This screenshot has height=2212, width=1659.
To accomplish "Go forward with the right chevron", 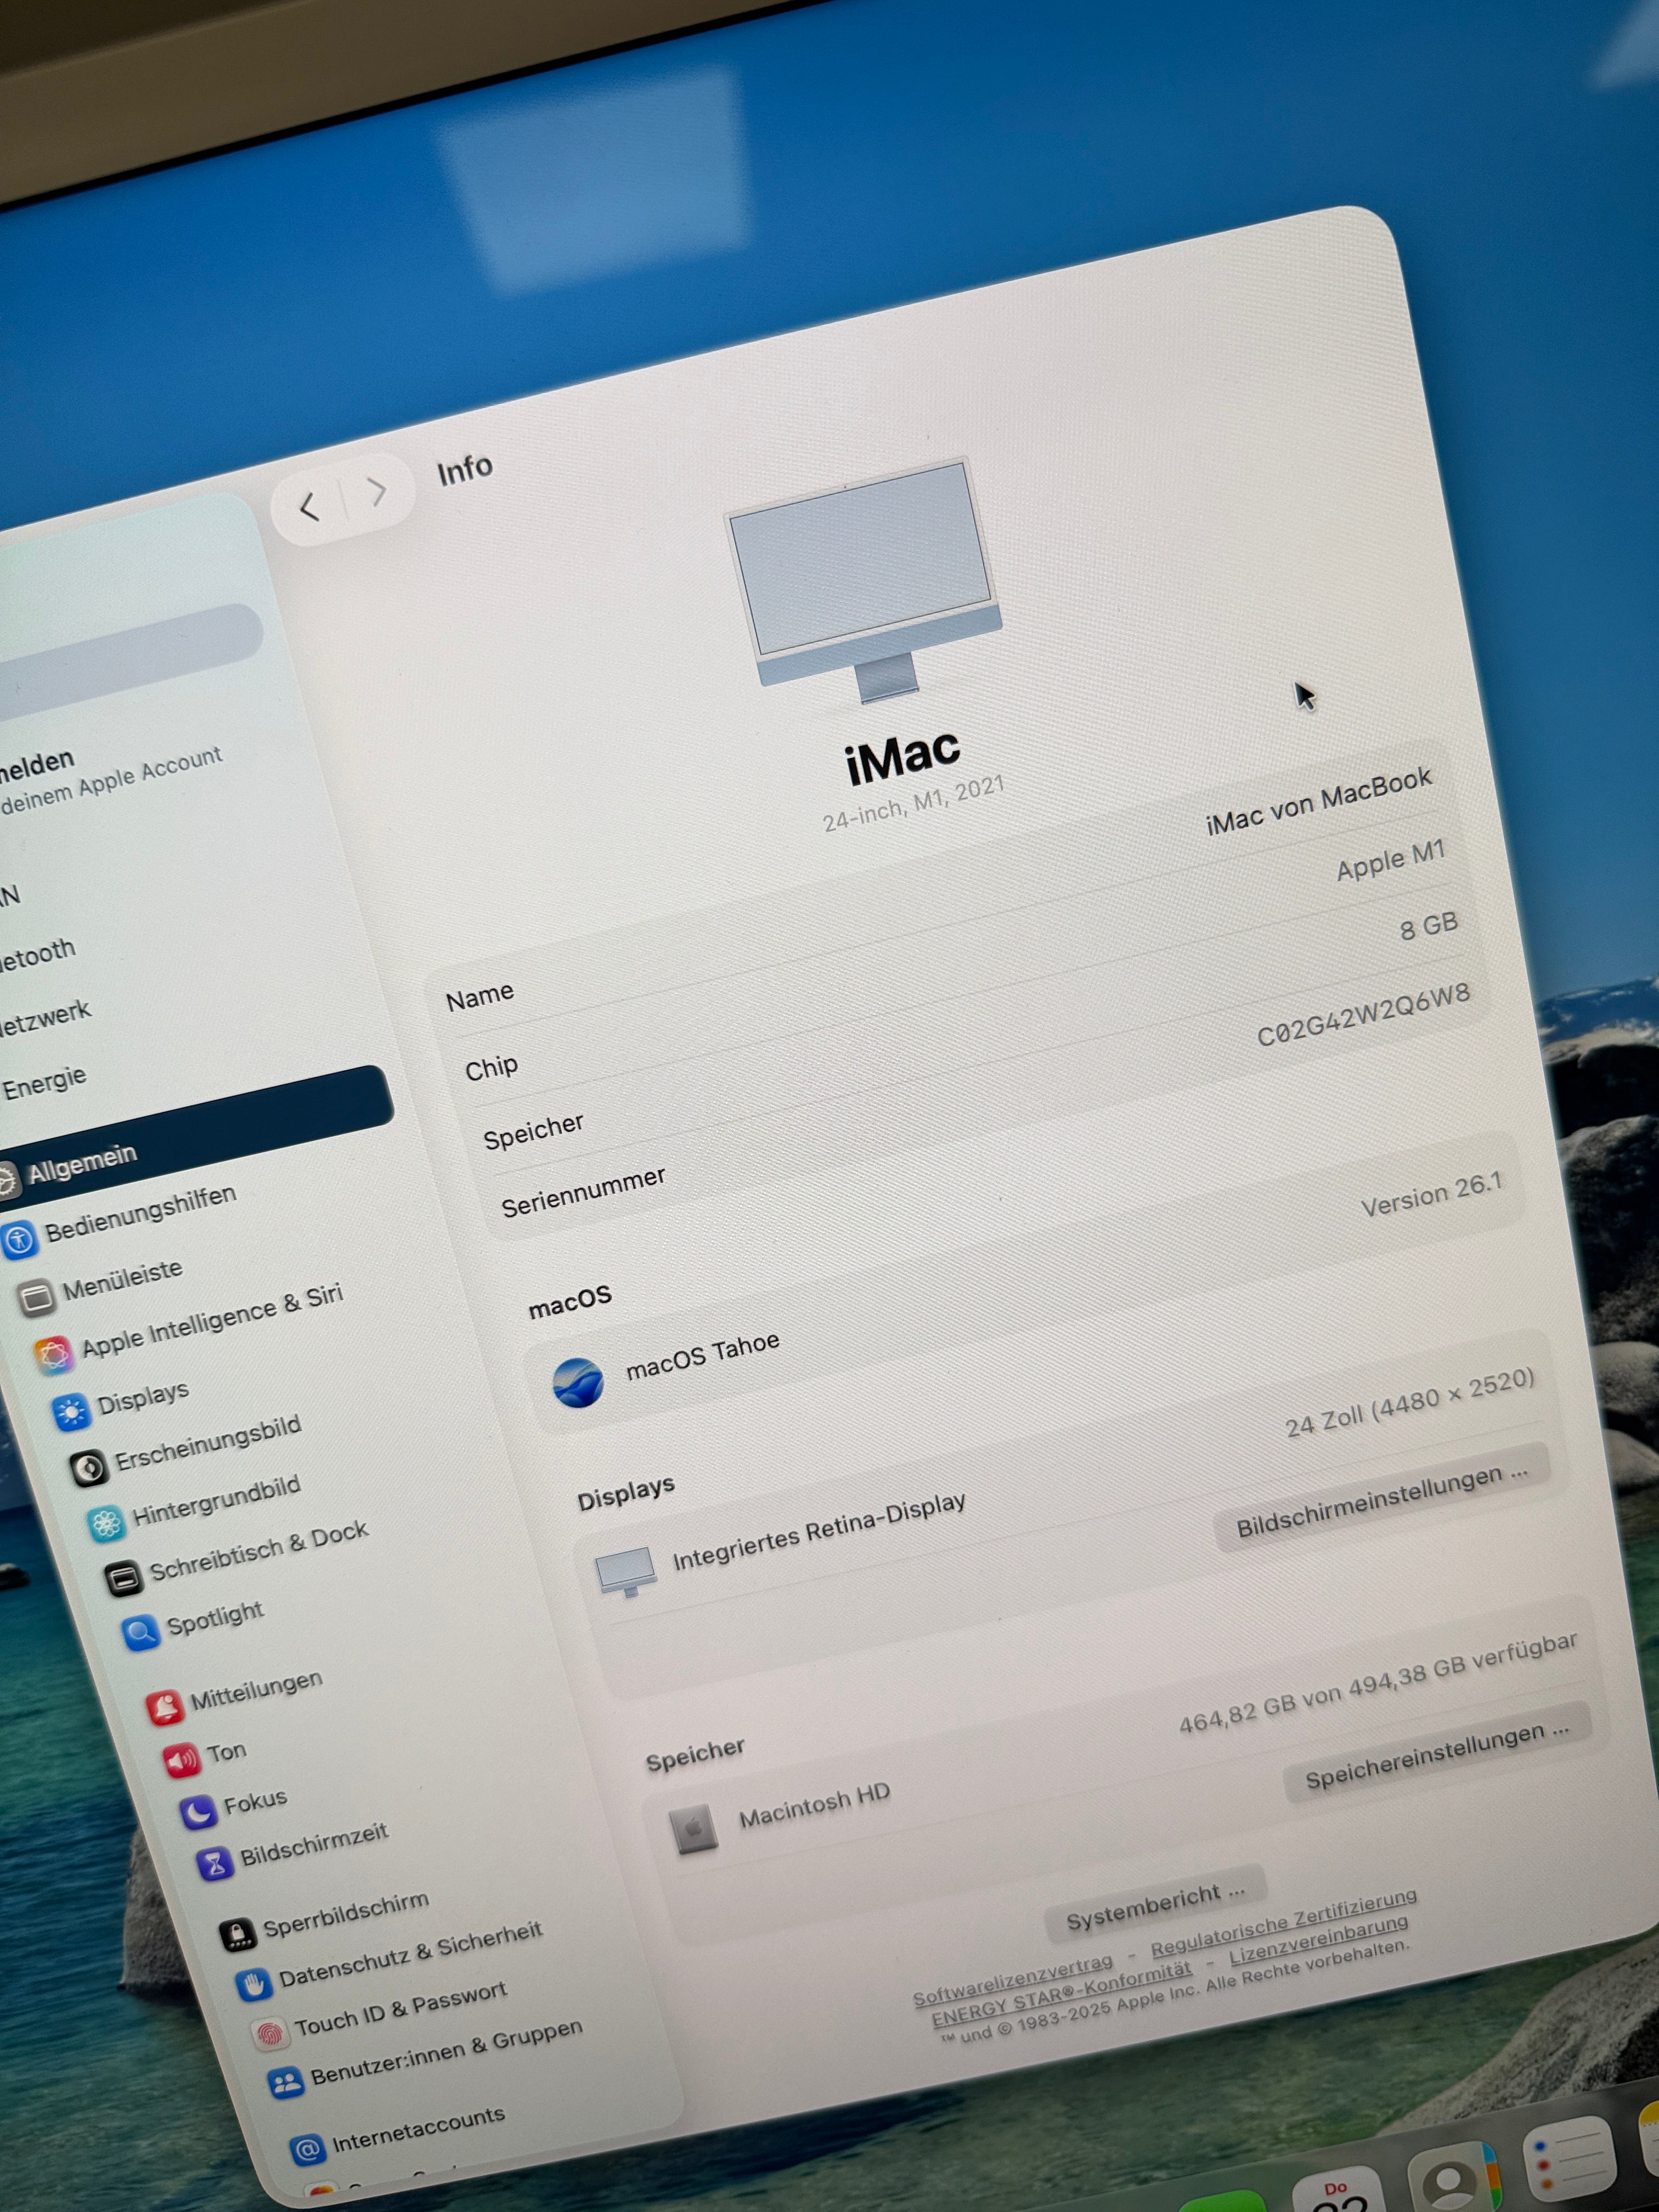I will tap(377, 491).
